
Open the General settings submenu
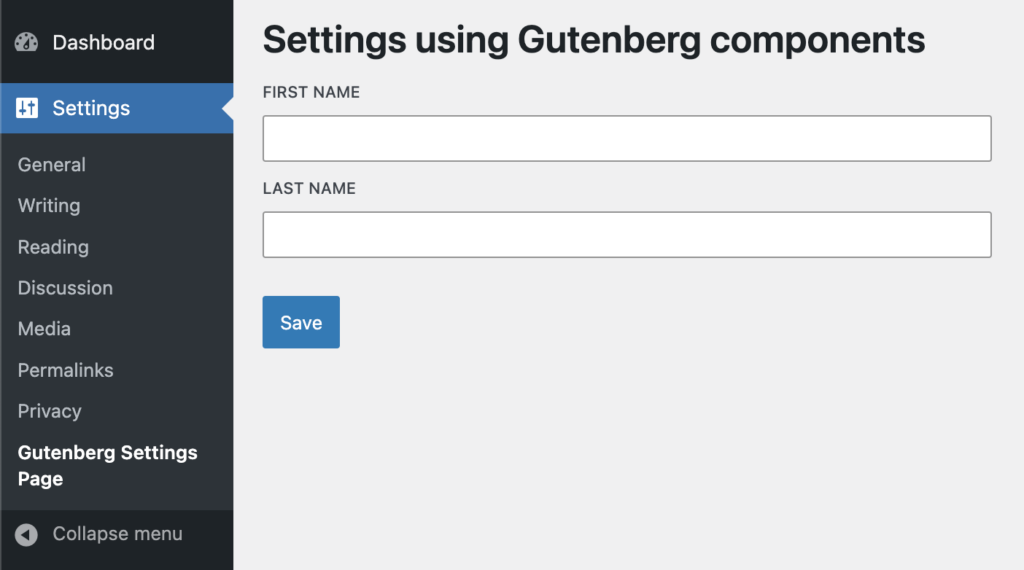(x=52, y=165)
